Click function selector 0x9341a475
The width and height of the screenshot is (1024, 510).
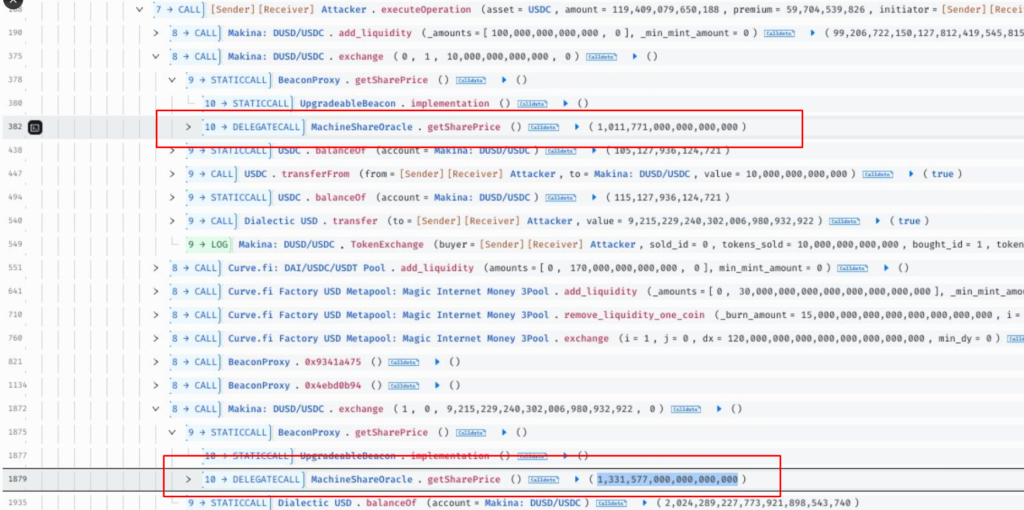[x=333, y=362]
